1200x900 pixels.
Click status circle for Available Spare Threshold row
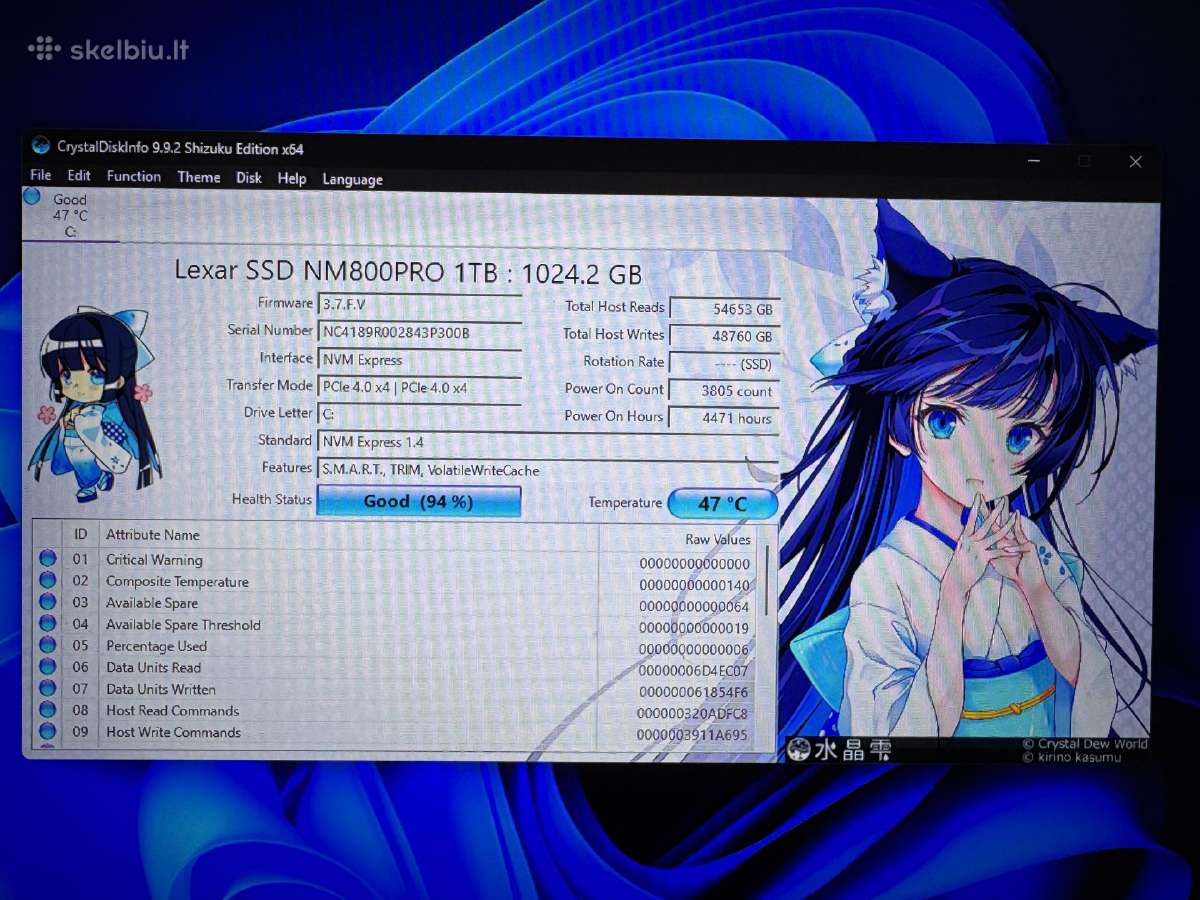click(47, 623)
